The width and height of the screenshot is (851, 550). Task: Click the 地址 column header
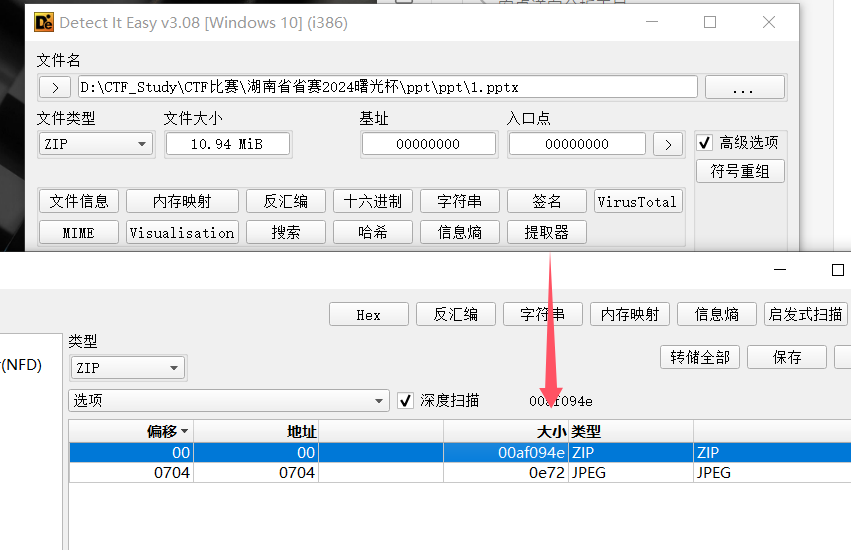click(x=256, y=432)
